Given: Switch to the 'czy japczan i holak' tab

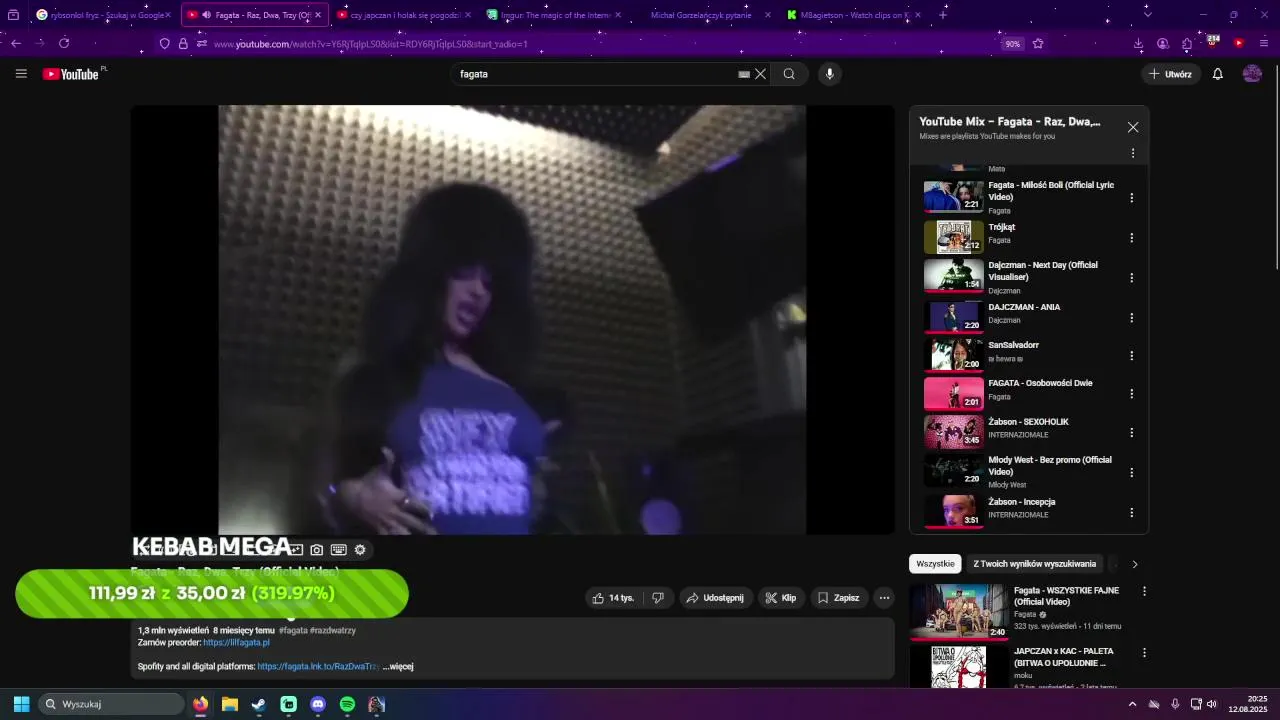Looking at the screenshot, I should click(x=403, y=15).
